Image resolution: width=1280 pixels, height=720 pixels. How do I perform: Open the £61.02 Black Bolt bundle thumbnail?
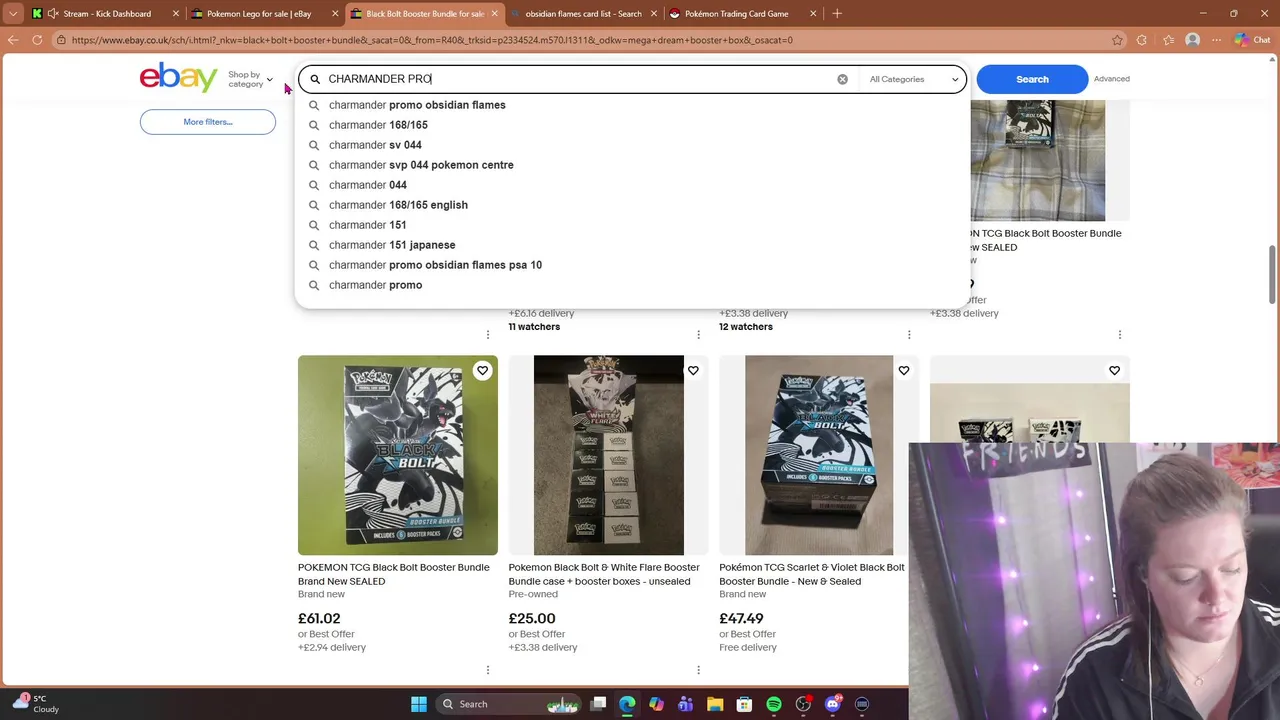[398, 455]
